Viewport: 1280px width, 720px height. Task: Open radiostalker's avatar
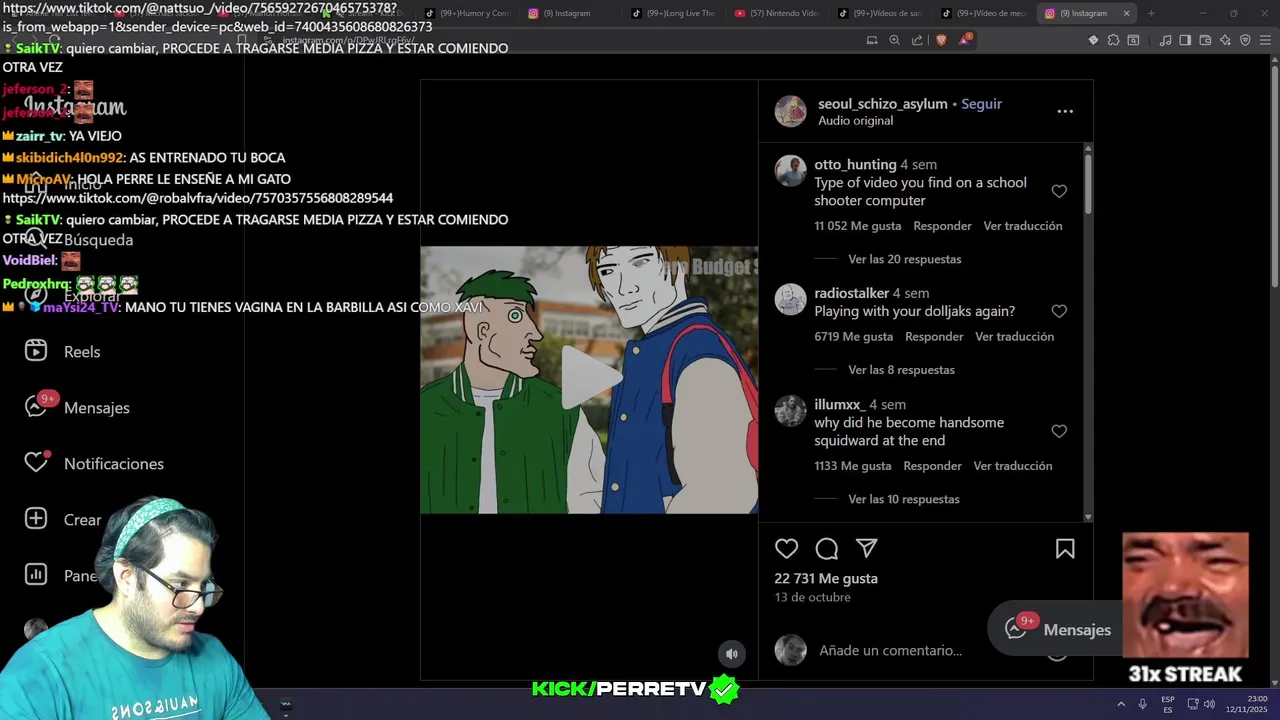pyautogui.click(x=790, y=299)
